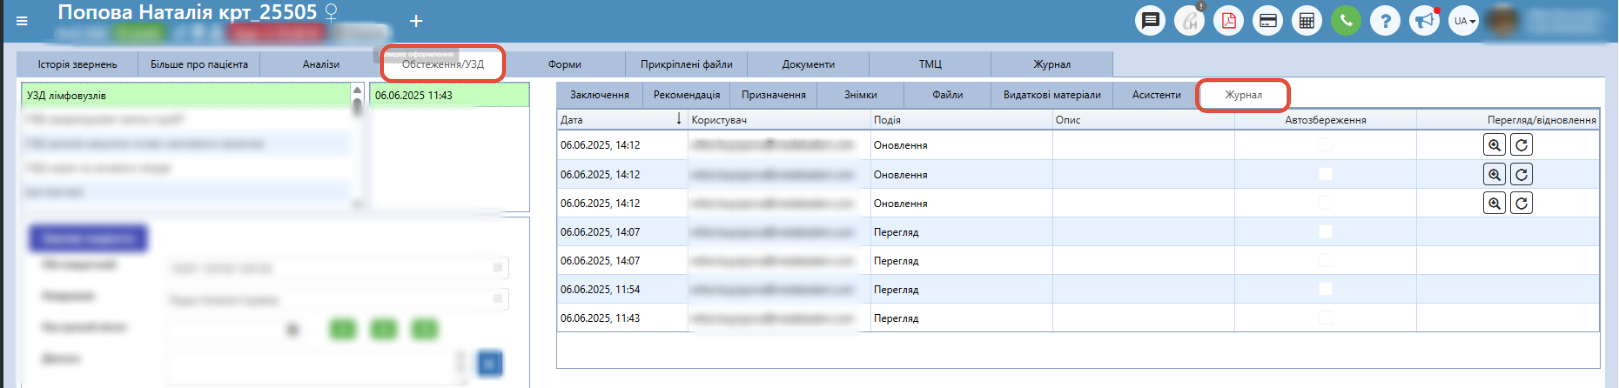Restore the top 14:12 update entry

[1521, 145]
